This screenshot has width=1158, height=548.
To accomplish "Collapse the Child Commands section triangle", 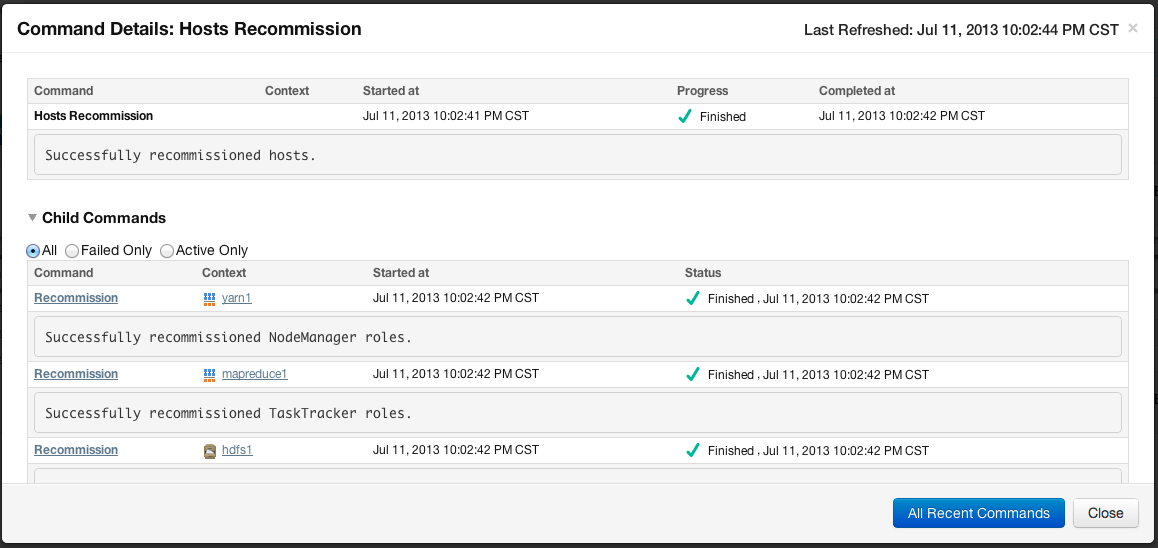I will 32,218.
